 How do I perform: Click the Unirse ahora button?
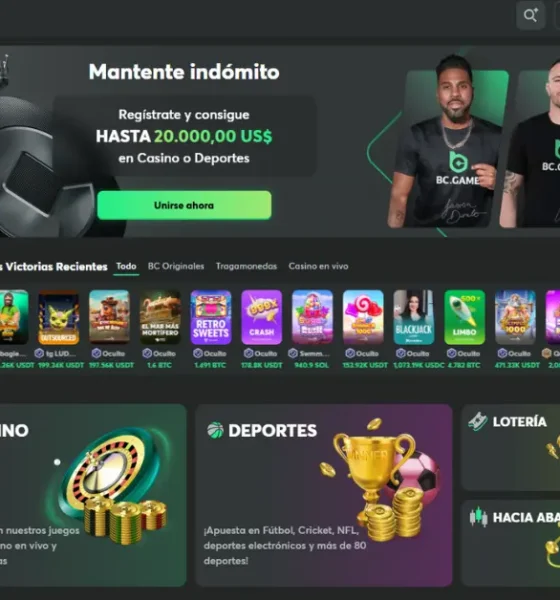184,205
